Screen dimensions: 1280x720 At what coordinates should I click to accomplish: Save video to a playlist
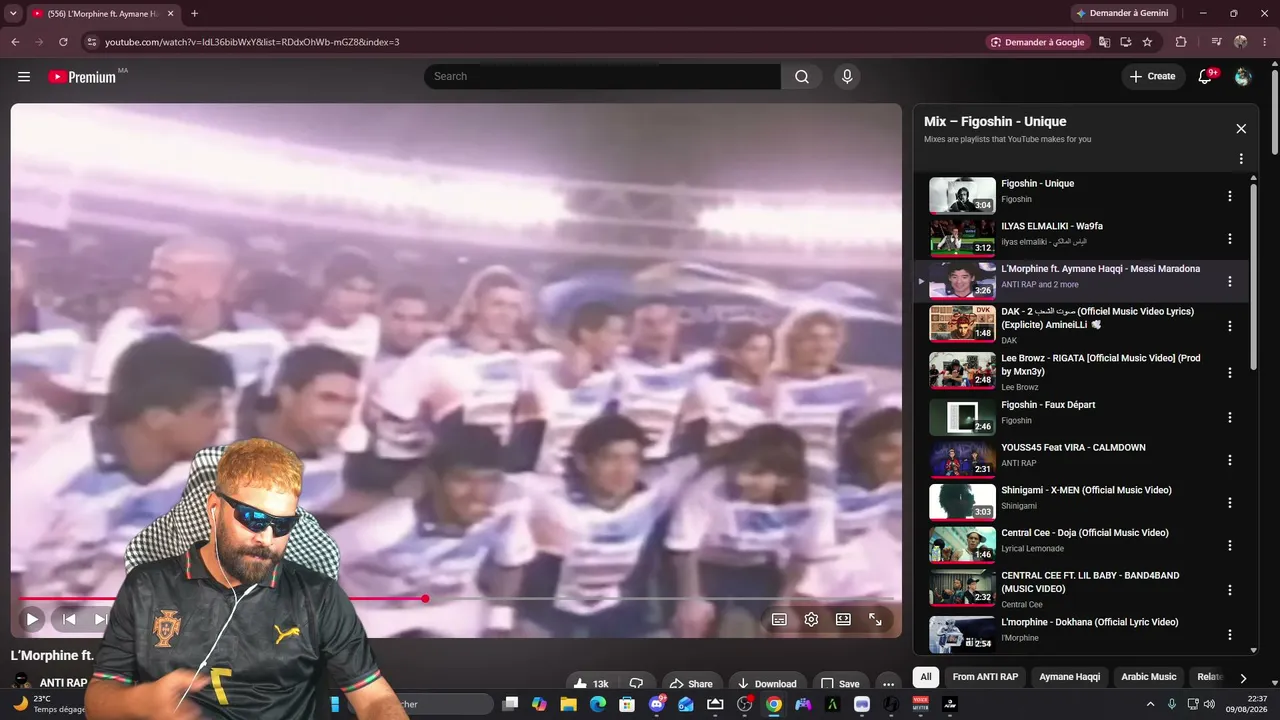pos(840,684)
